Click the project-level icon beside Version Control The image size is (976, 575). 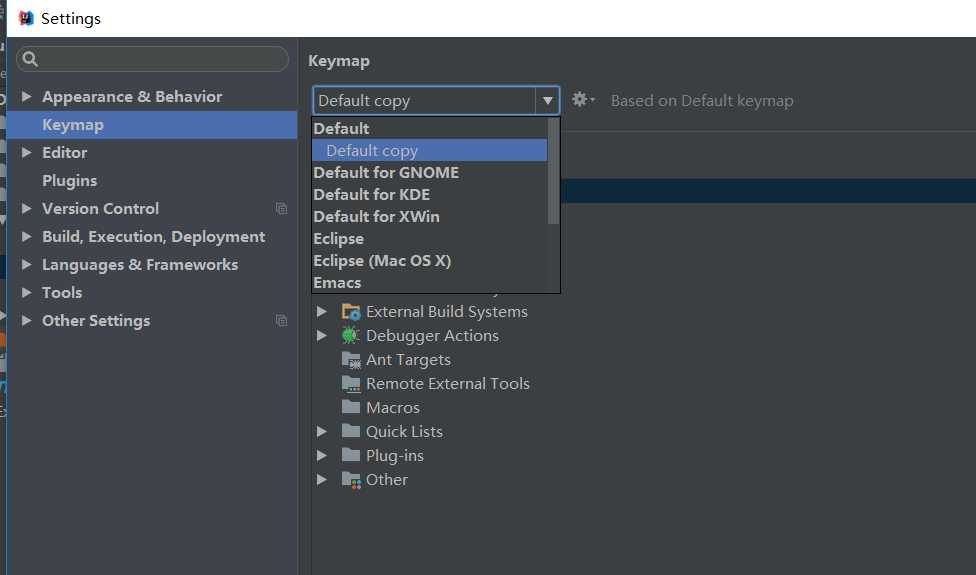pyautogui.click(x=281, y=208)
